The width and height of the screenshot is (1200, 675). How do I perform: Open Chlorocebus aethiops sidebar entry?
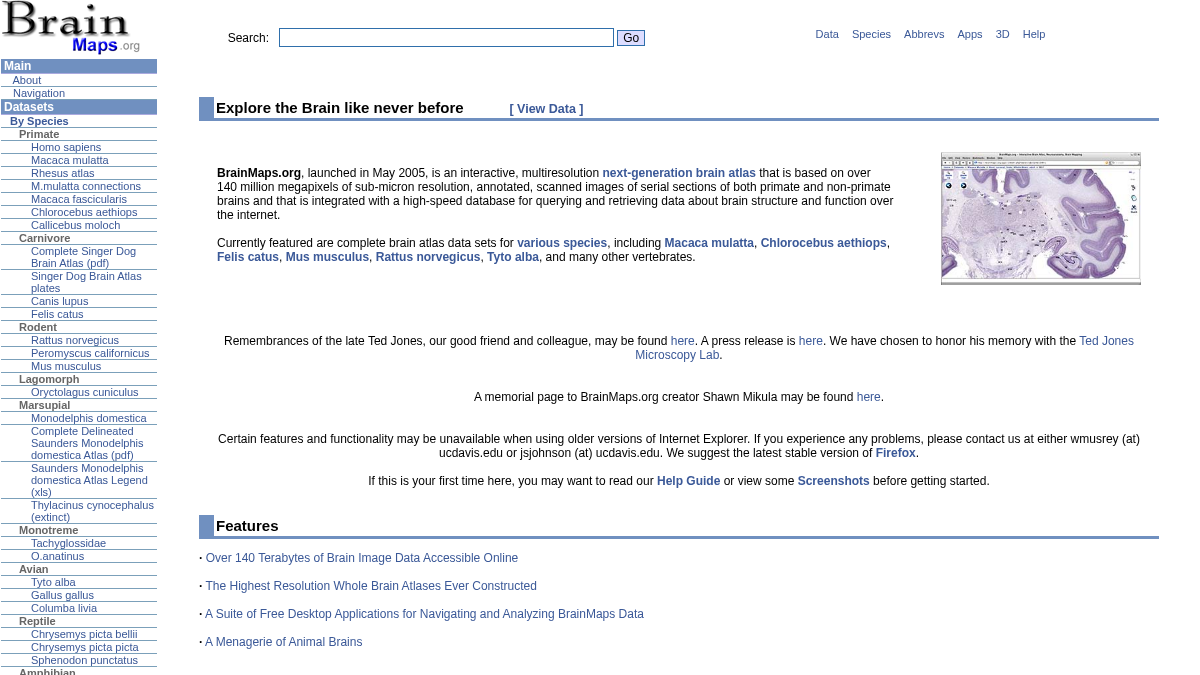pyautogui.click(x=84, y=212)
